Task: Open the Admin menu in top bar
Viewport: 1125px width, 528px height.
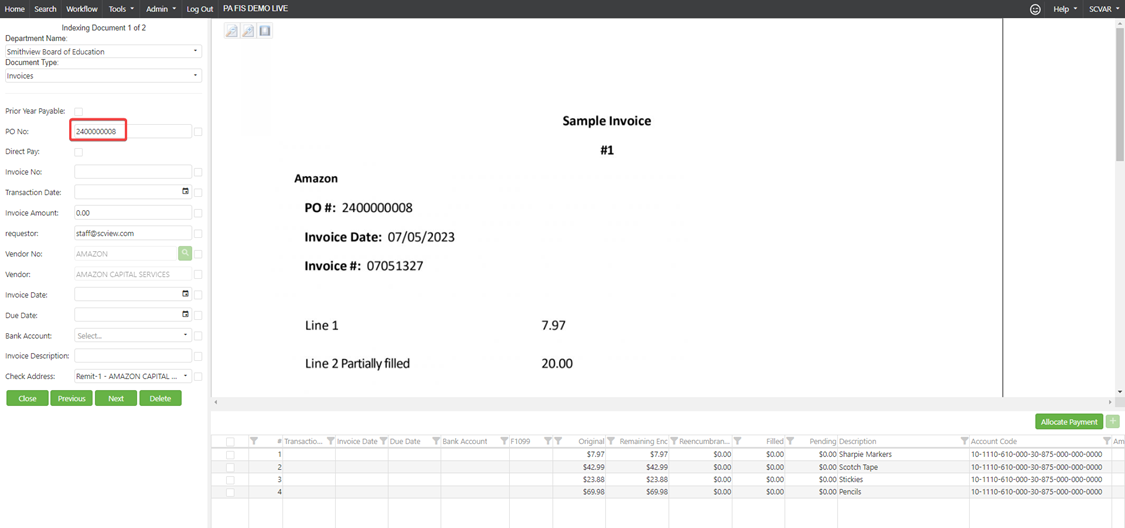Action: click(160, 9)
